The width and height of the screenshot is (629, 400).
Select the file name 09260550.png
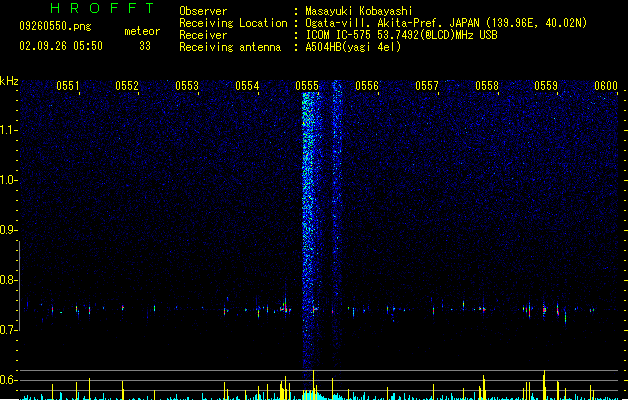pos(55,26)
